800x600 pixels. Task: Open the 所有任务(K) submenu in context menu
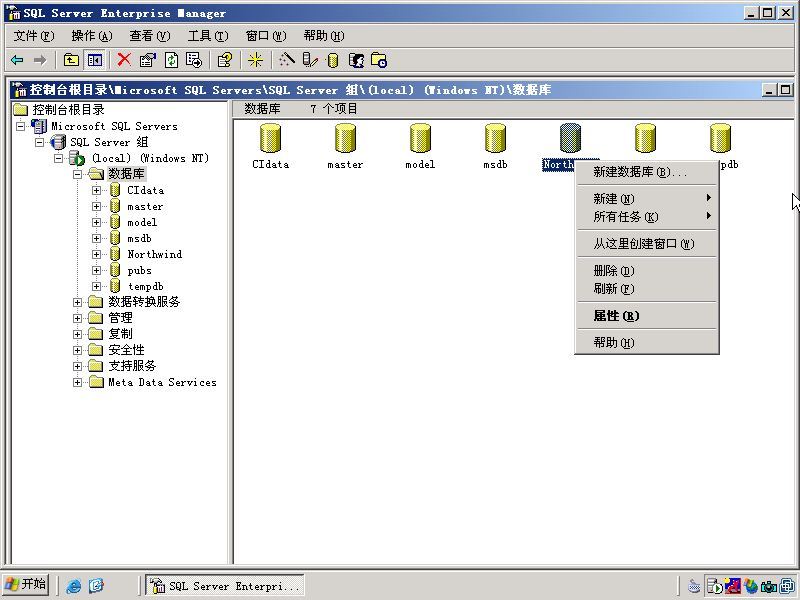pyautogui.click(x=646, y=217)
